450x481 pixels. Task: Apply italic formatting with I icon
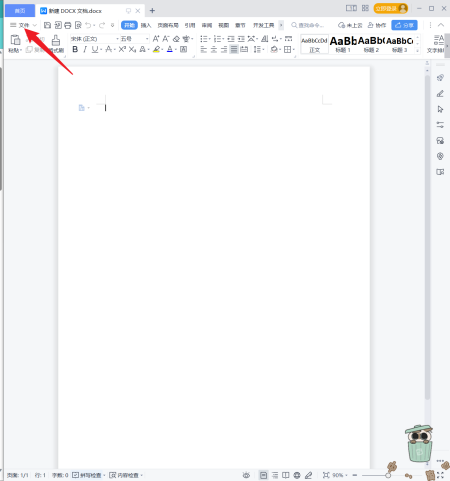click(x=85, y=49)
